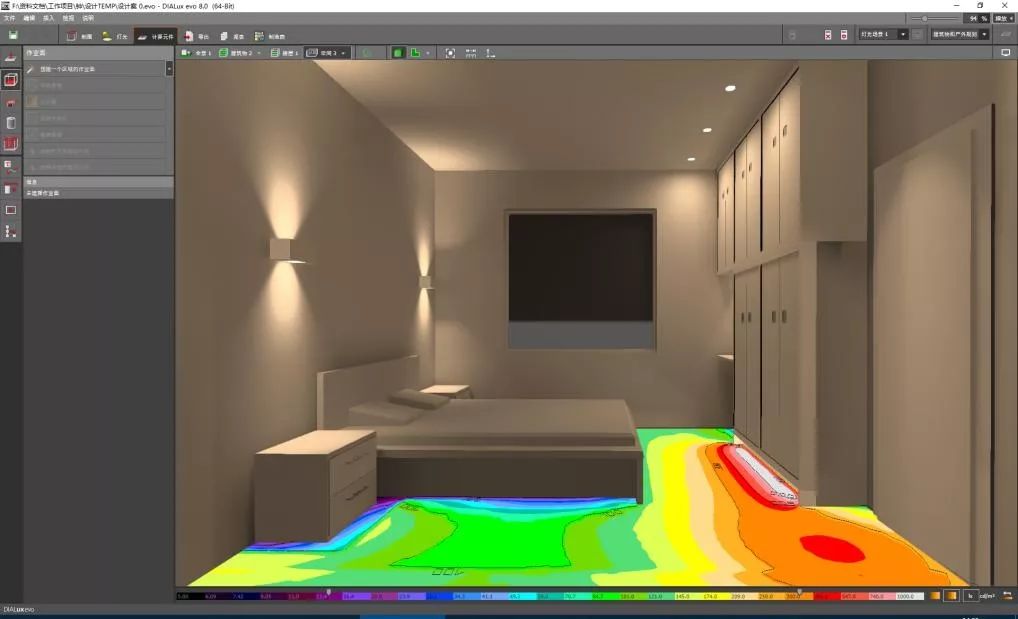Click the monitor icon at viewport top right

[1005, 53]
